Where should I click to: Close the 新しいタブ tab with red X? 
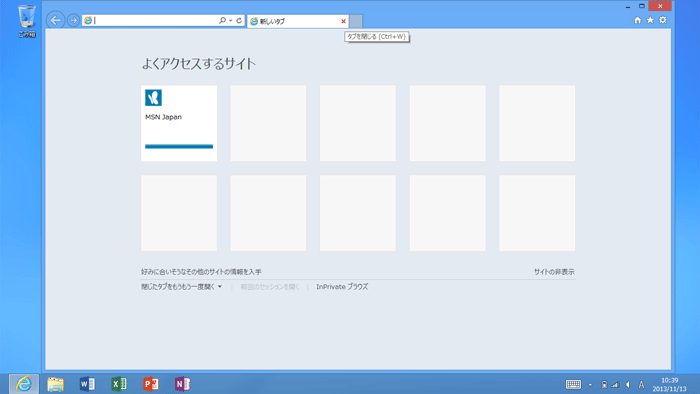tap(343, 21)
